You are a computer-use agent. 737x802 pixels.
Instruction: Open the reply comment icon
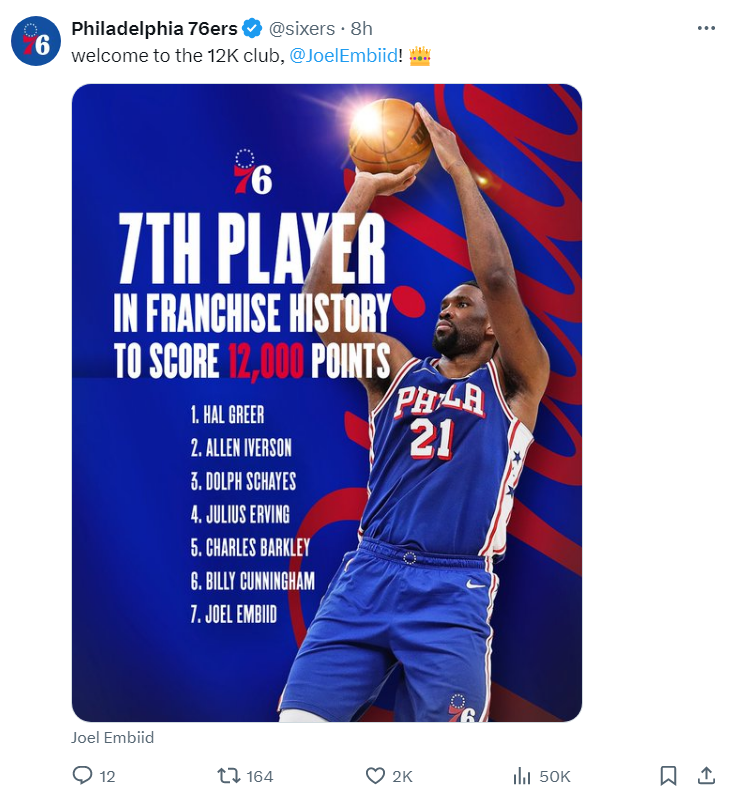coord(82,776)
